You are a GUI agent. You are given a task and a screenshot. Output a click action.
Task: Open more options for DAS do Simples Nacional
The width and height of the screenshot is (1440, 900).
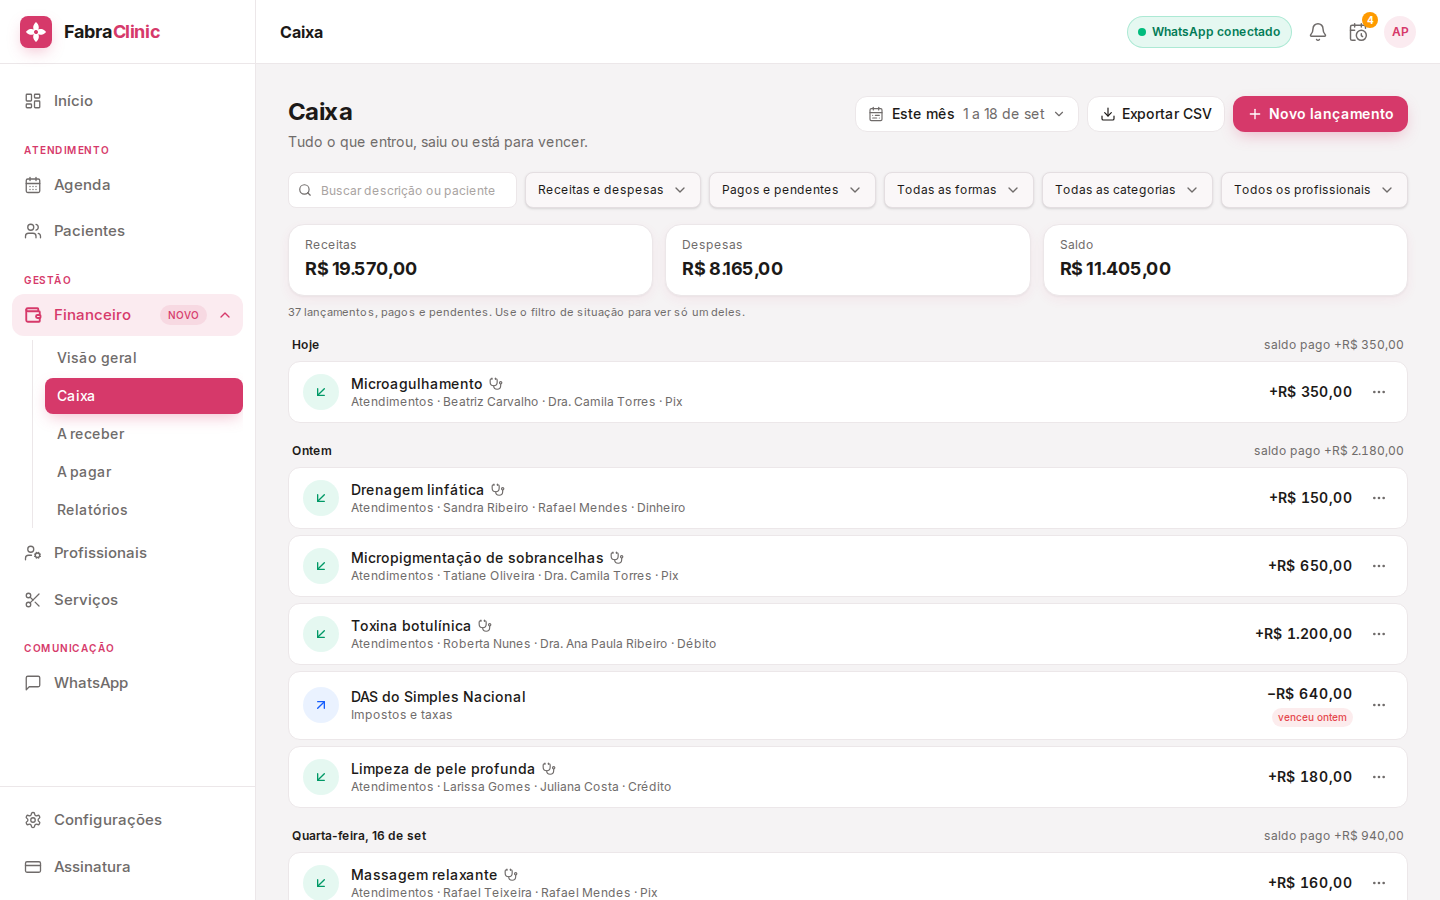(x=1379, y=705)
